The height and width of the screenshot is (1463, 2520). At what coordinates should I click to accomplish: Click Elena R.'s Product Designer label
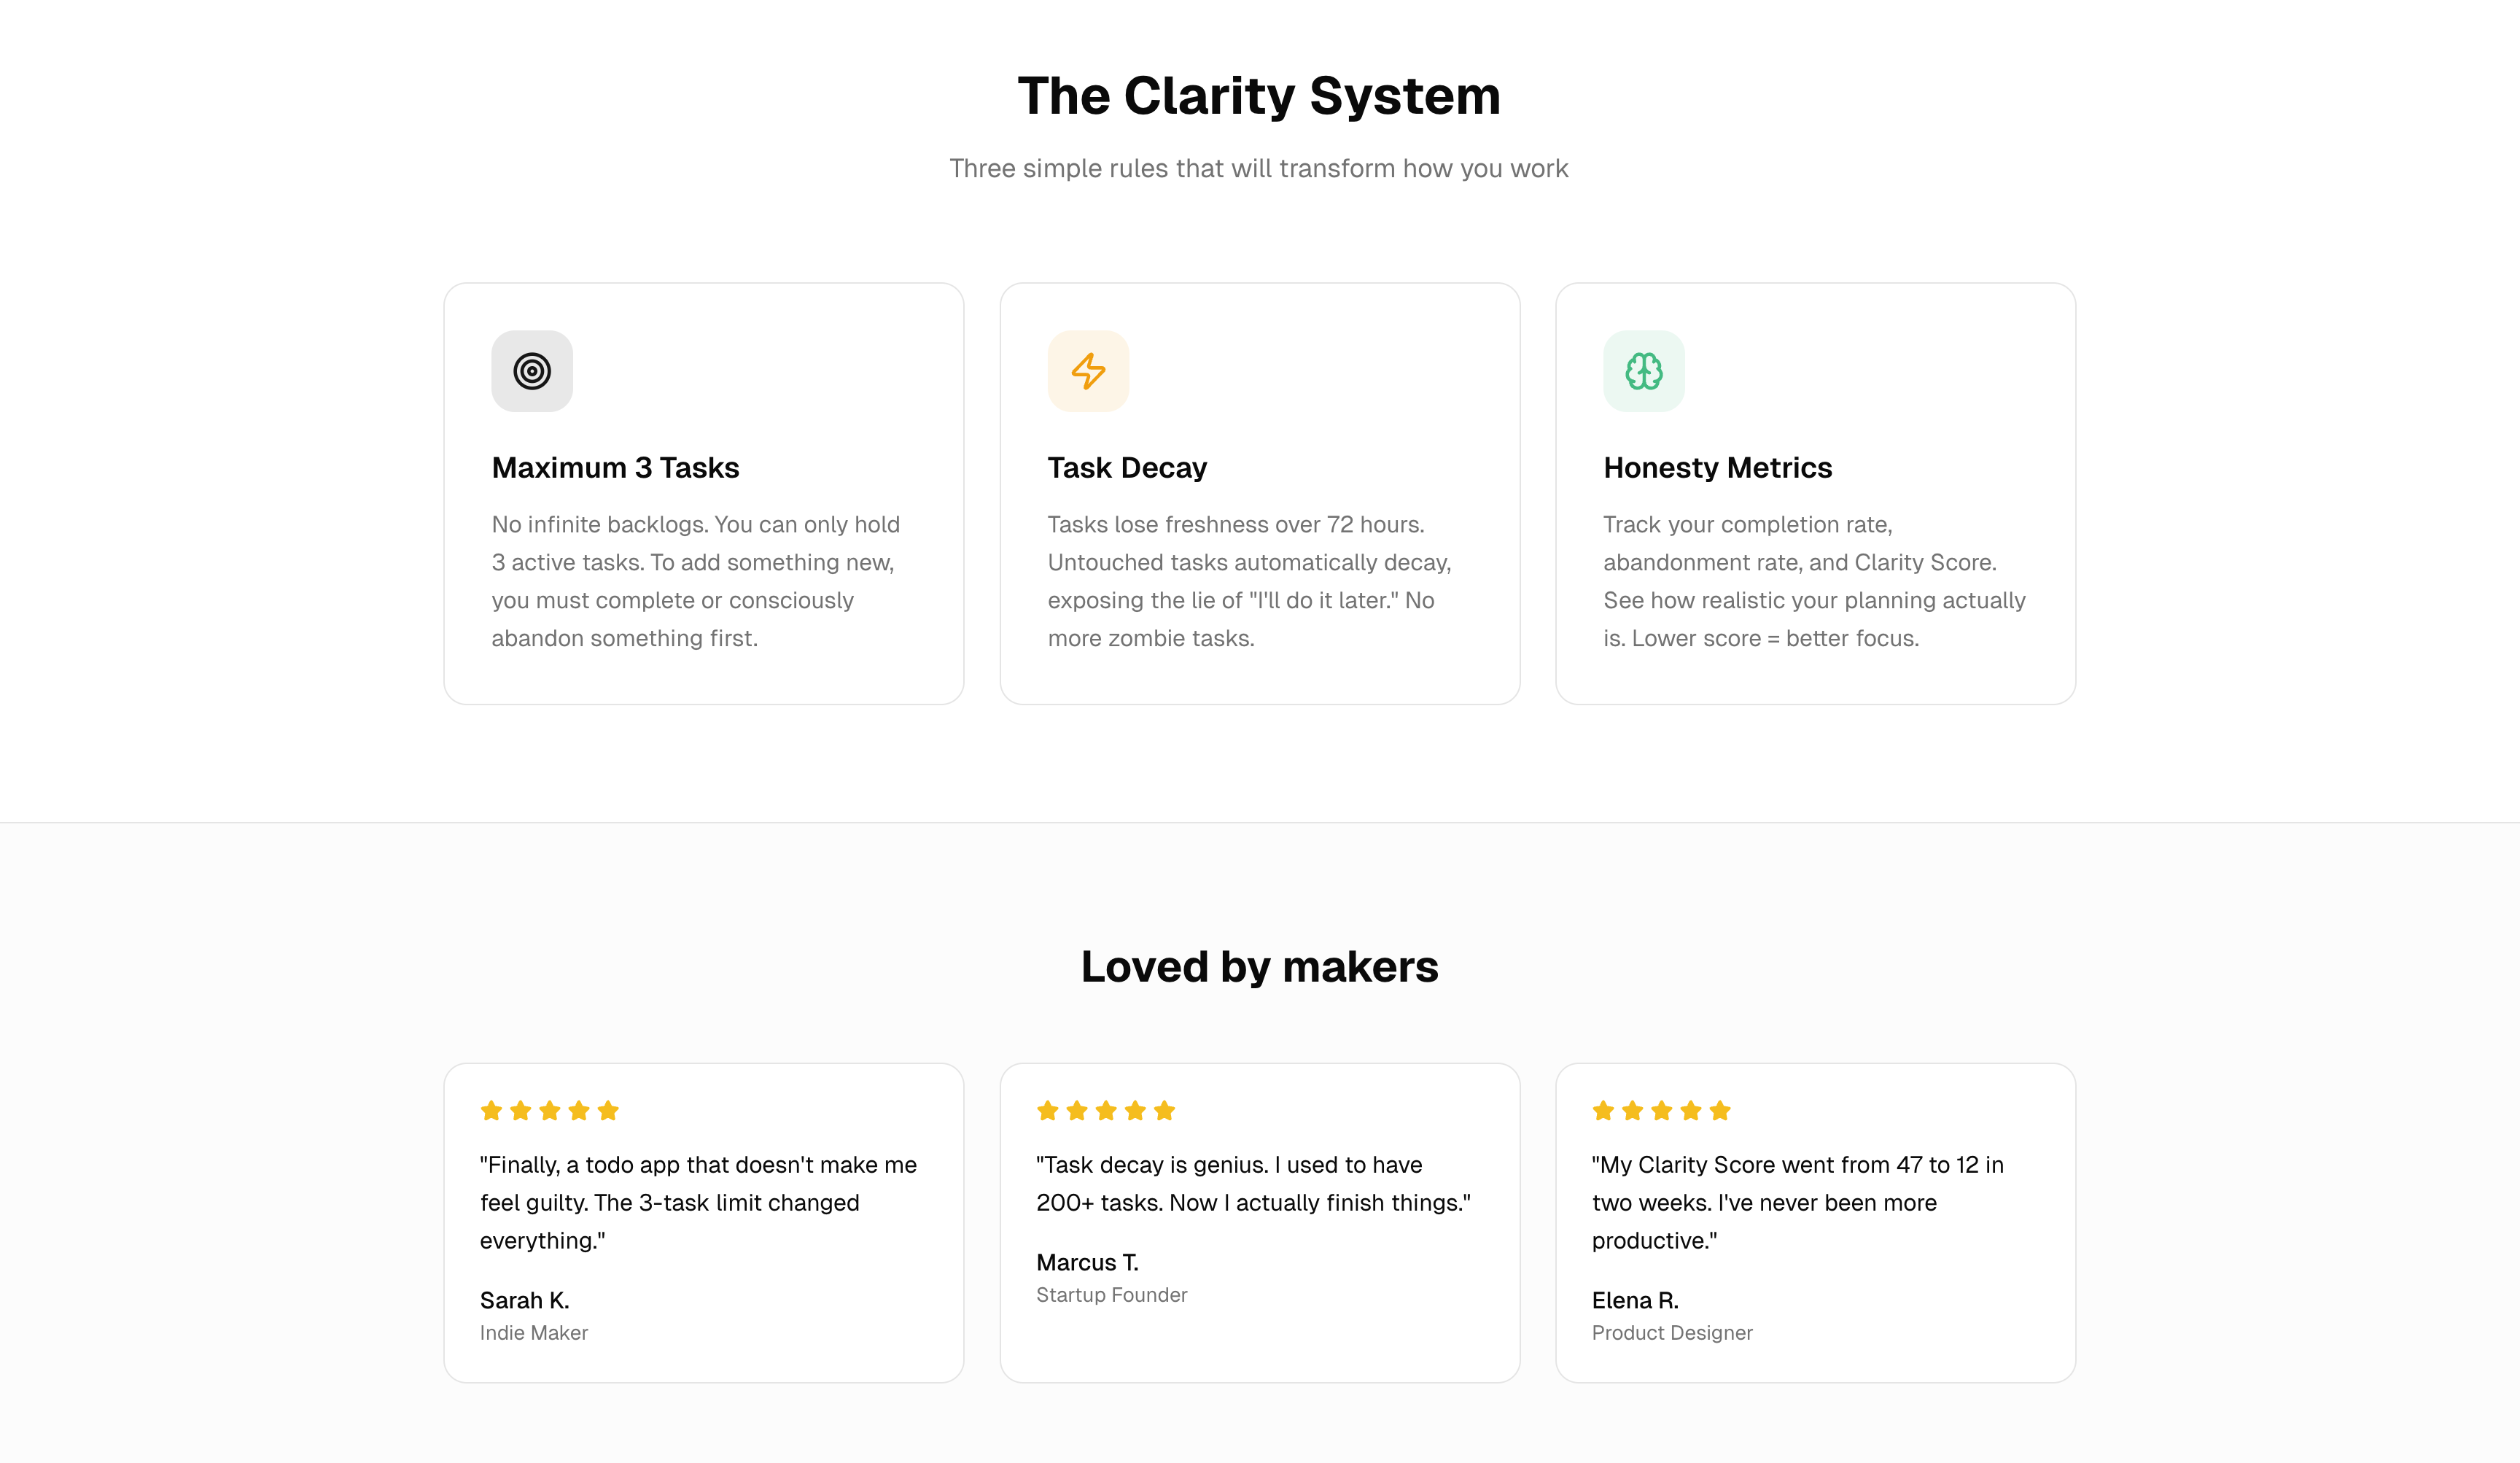[1672, 1332]
